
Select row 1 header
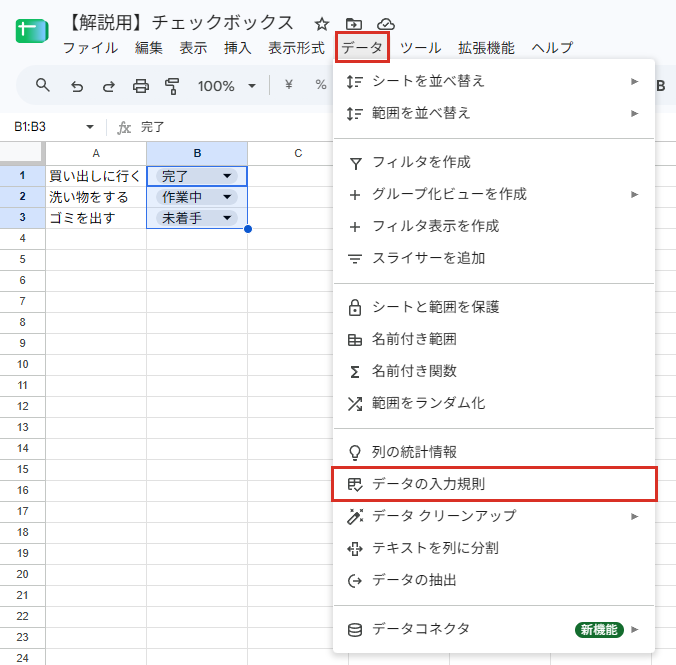point(22,176)
